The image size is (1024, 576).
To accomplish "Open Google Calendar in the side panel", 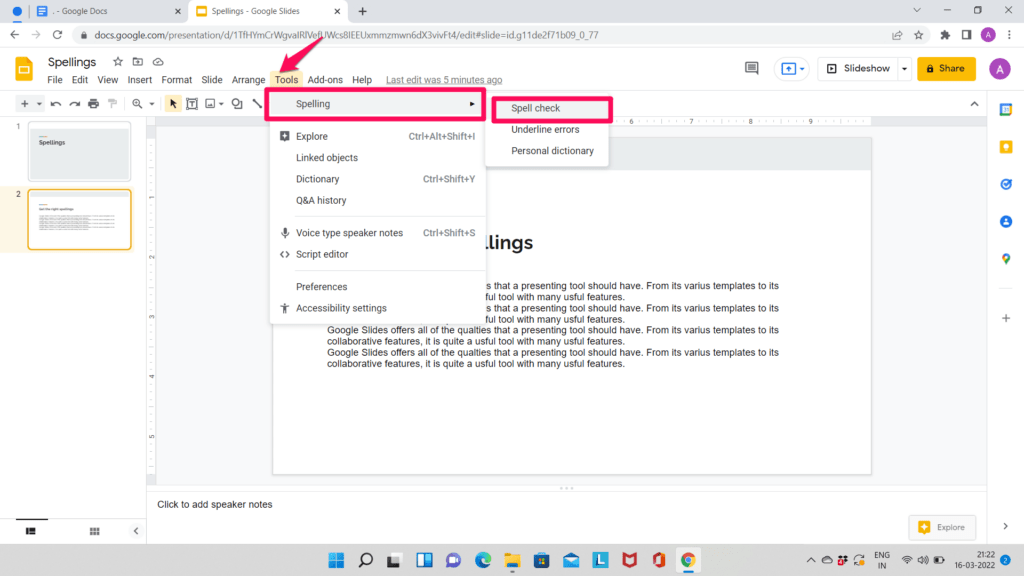I will coord(1006,110).
